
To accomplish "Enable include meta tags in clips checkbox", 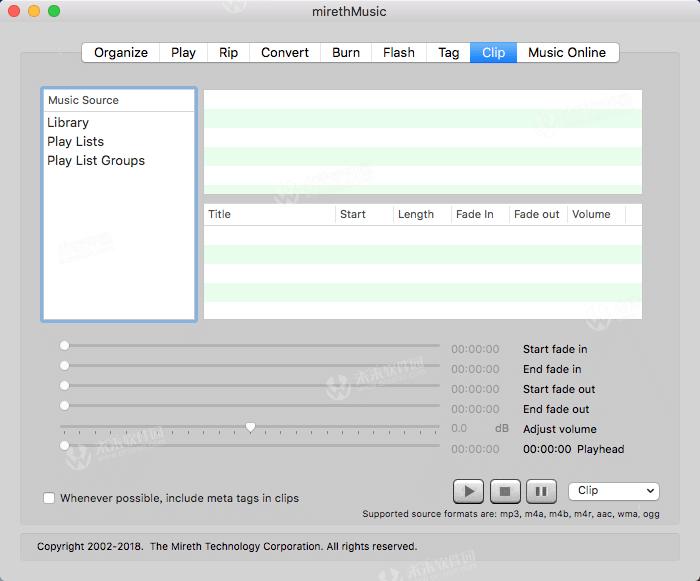I will pos(49,498).
